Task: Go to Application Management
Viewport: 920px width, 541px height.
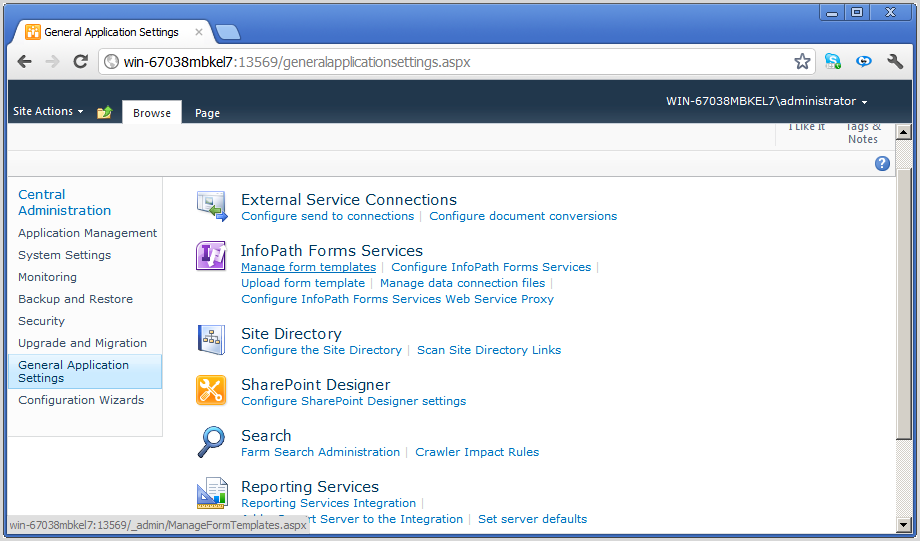Action: (x=87, y=233)
